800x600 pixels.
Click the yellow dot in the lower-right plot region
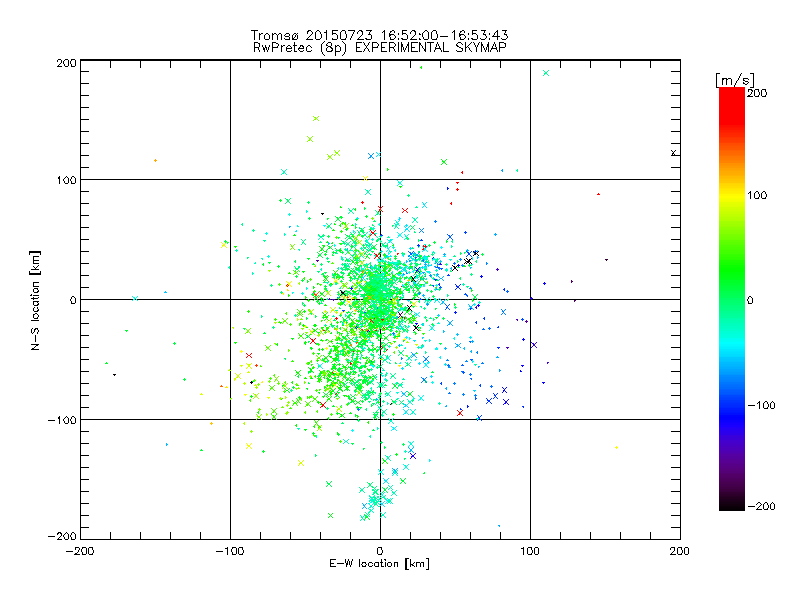click(616, 447)
